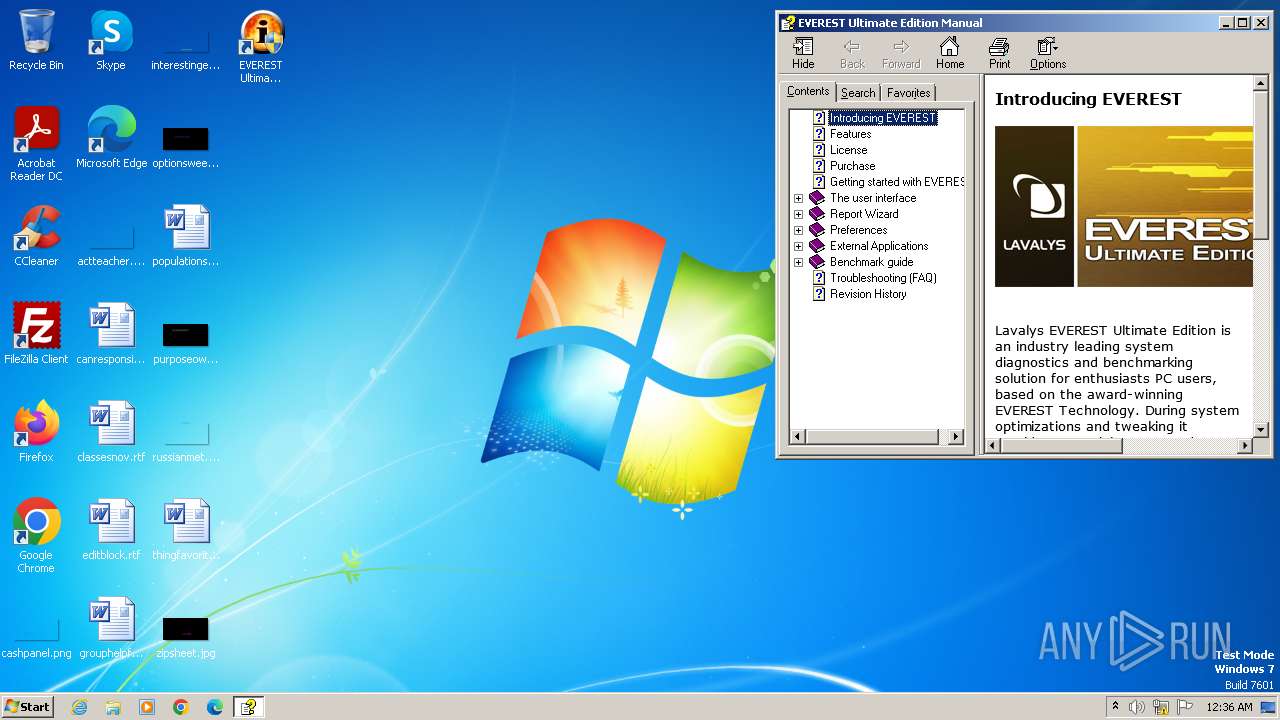This screenshot has height=720, width=1280.
Task: Expand the Report Wizard book
Action: (x=799, y=214)
